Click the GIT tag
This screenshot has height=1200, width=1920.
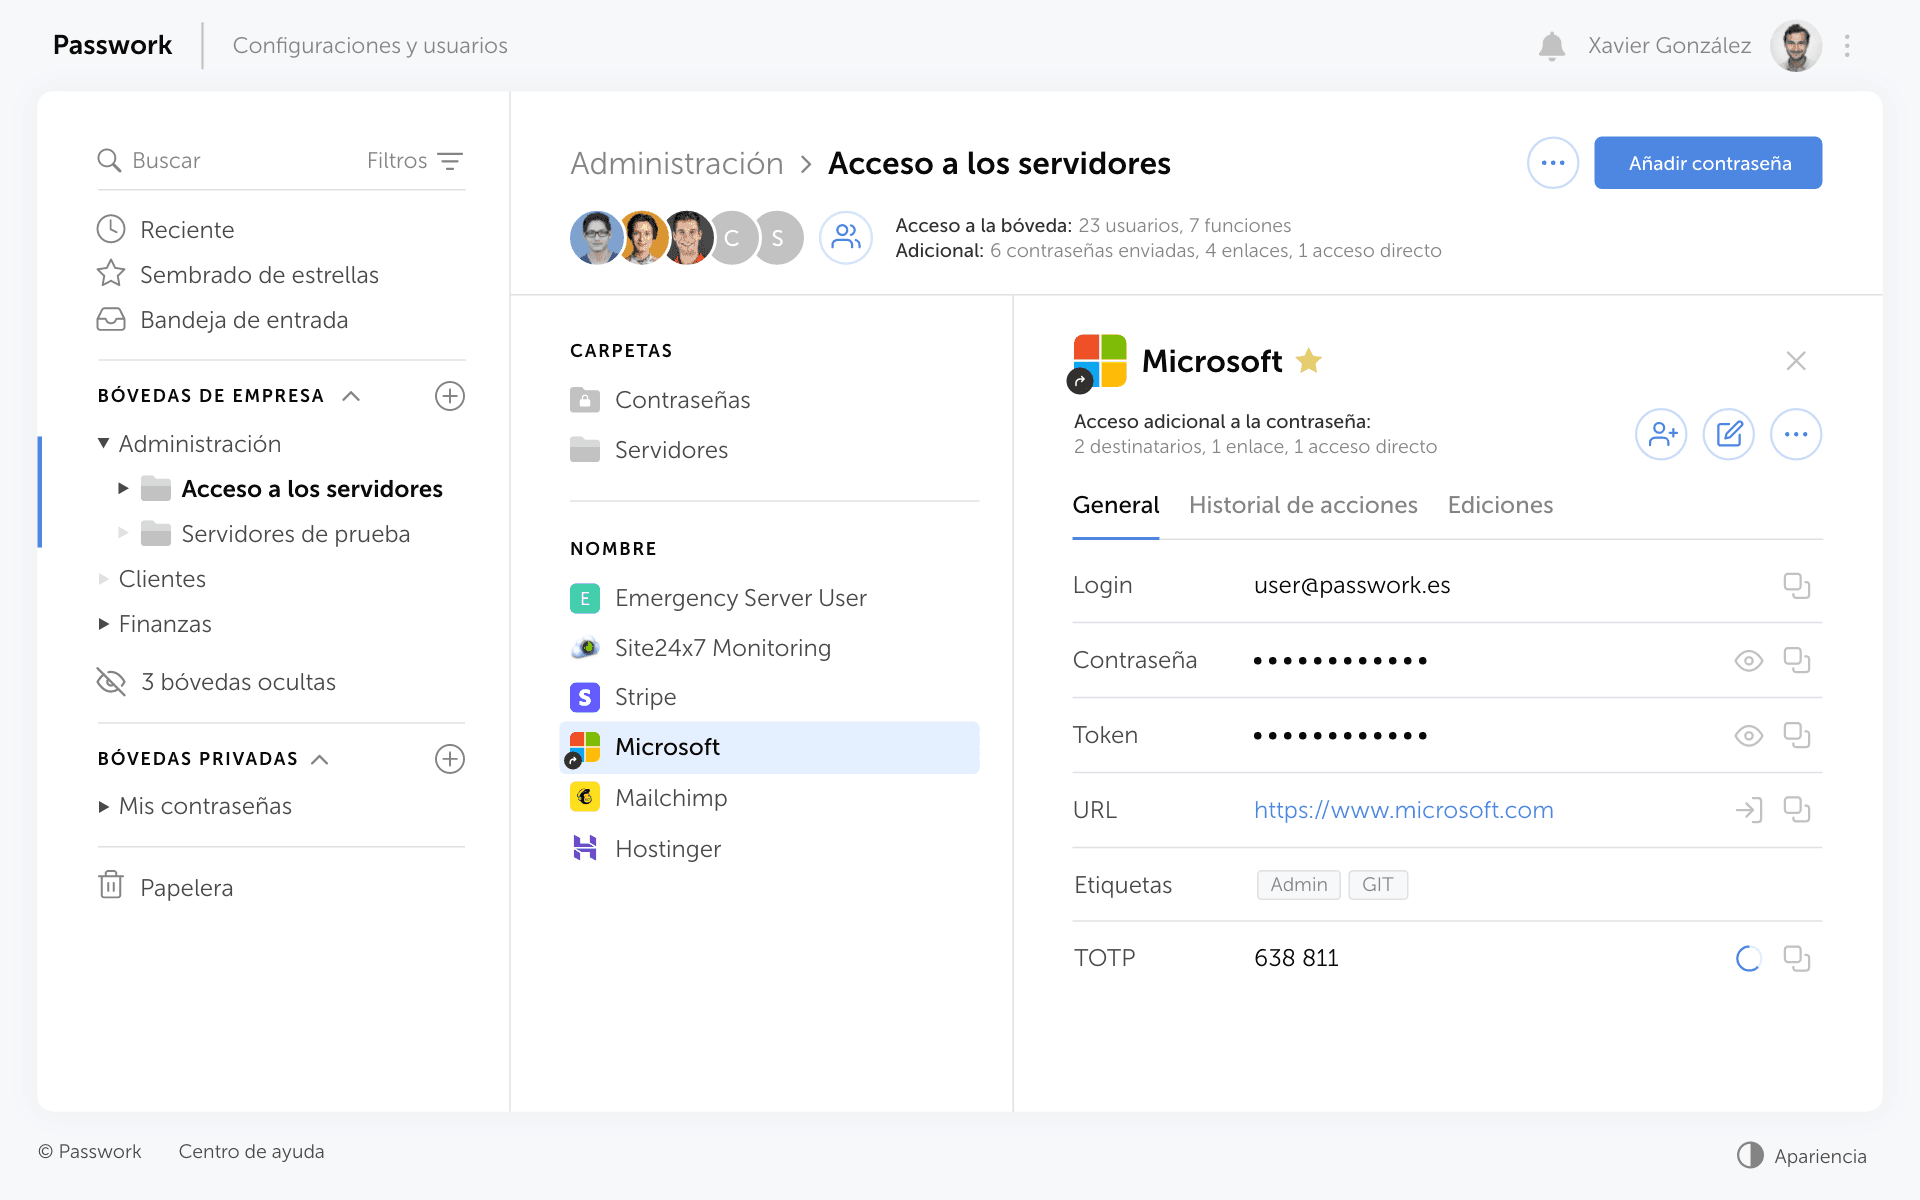pos(1377,885)
